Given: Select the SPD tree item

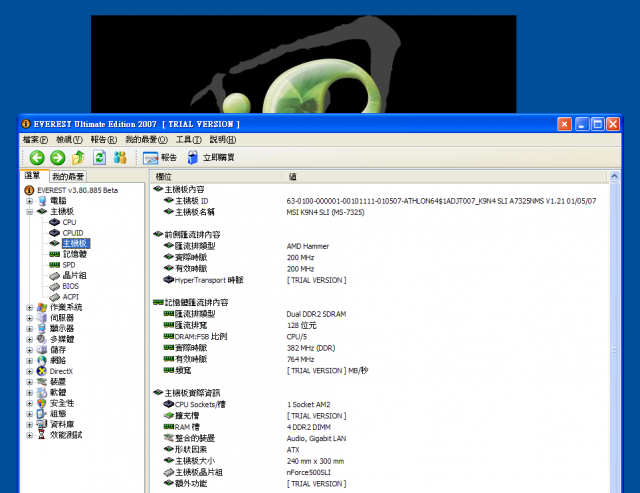Looking at the screenshot, I should click(x=69, y=265).
